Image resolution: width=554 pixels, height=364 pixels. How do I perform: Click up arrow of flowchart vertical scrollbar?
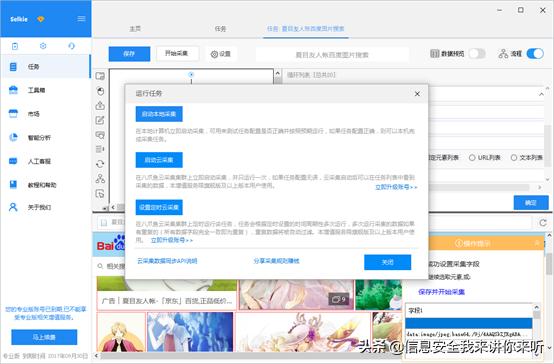278,74
